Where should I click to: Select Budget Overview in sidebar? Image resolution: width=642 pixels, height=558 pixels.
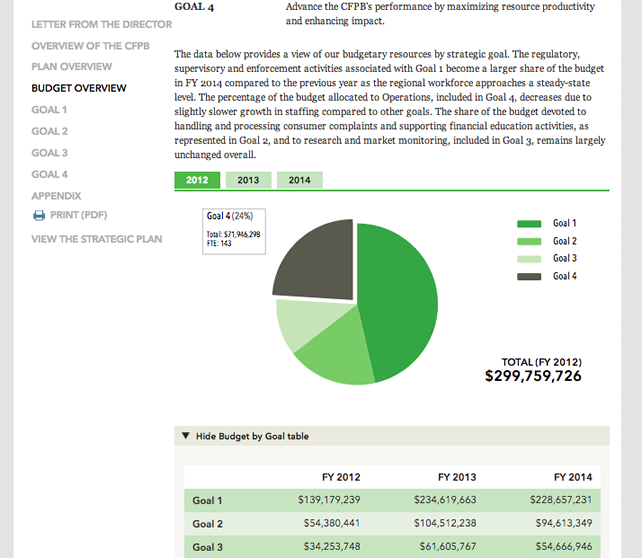[79, 88]
